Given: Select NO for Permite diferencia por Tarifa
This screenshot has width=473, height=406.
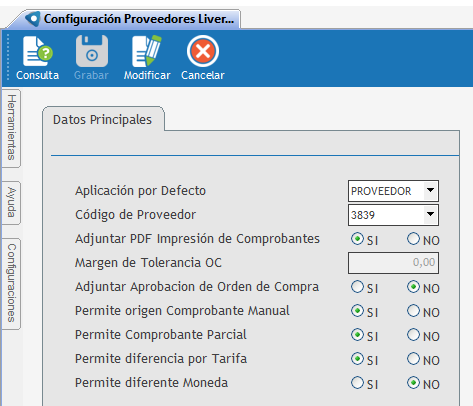Looking at the screenshot, I should (x=413, y=359).
